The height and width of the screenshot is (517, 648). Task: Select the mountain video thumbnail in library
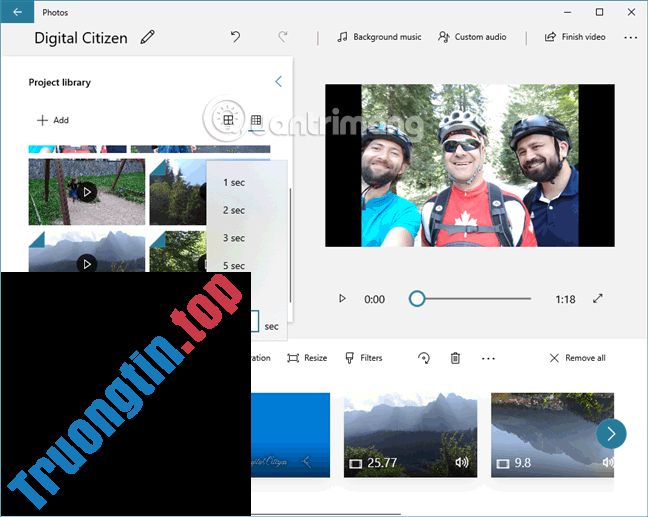point(87,252)
